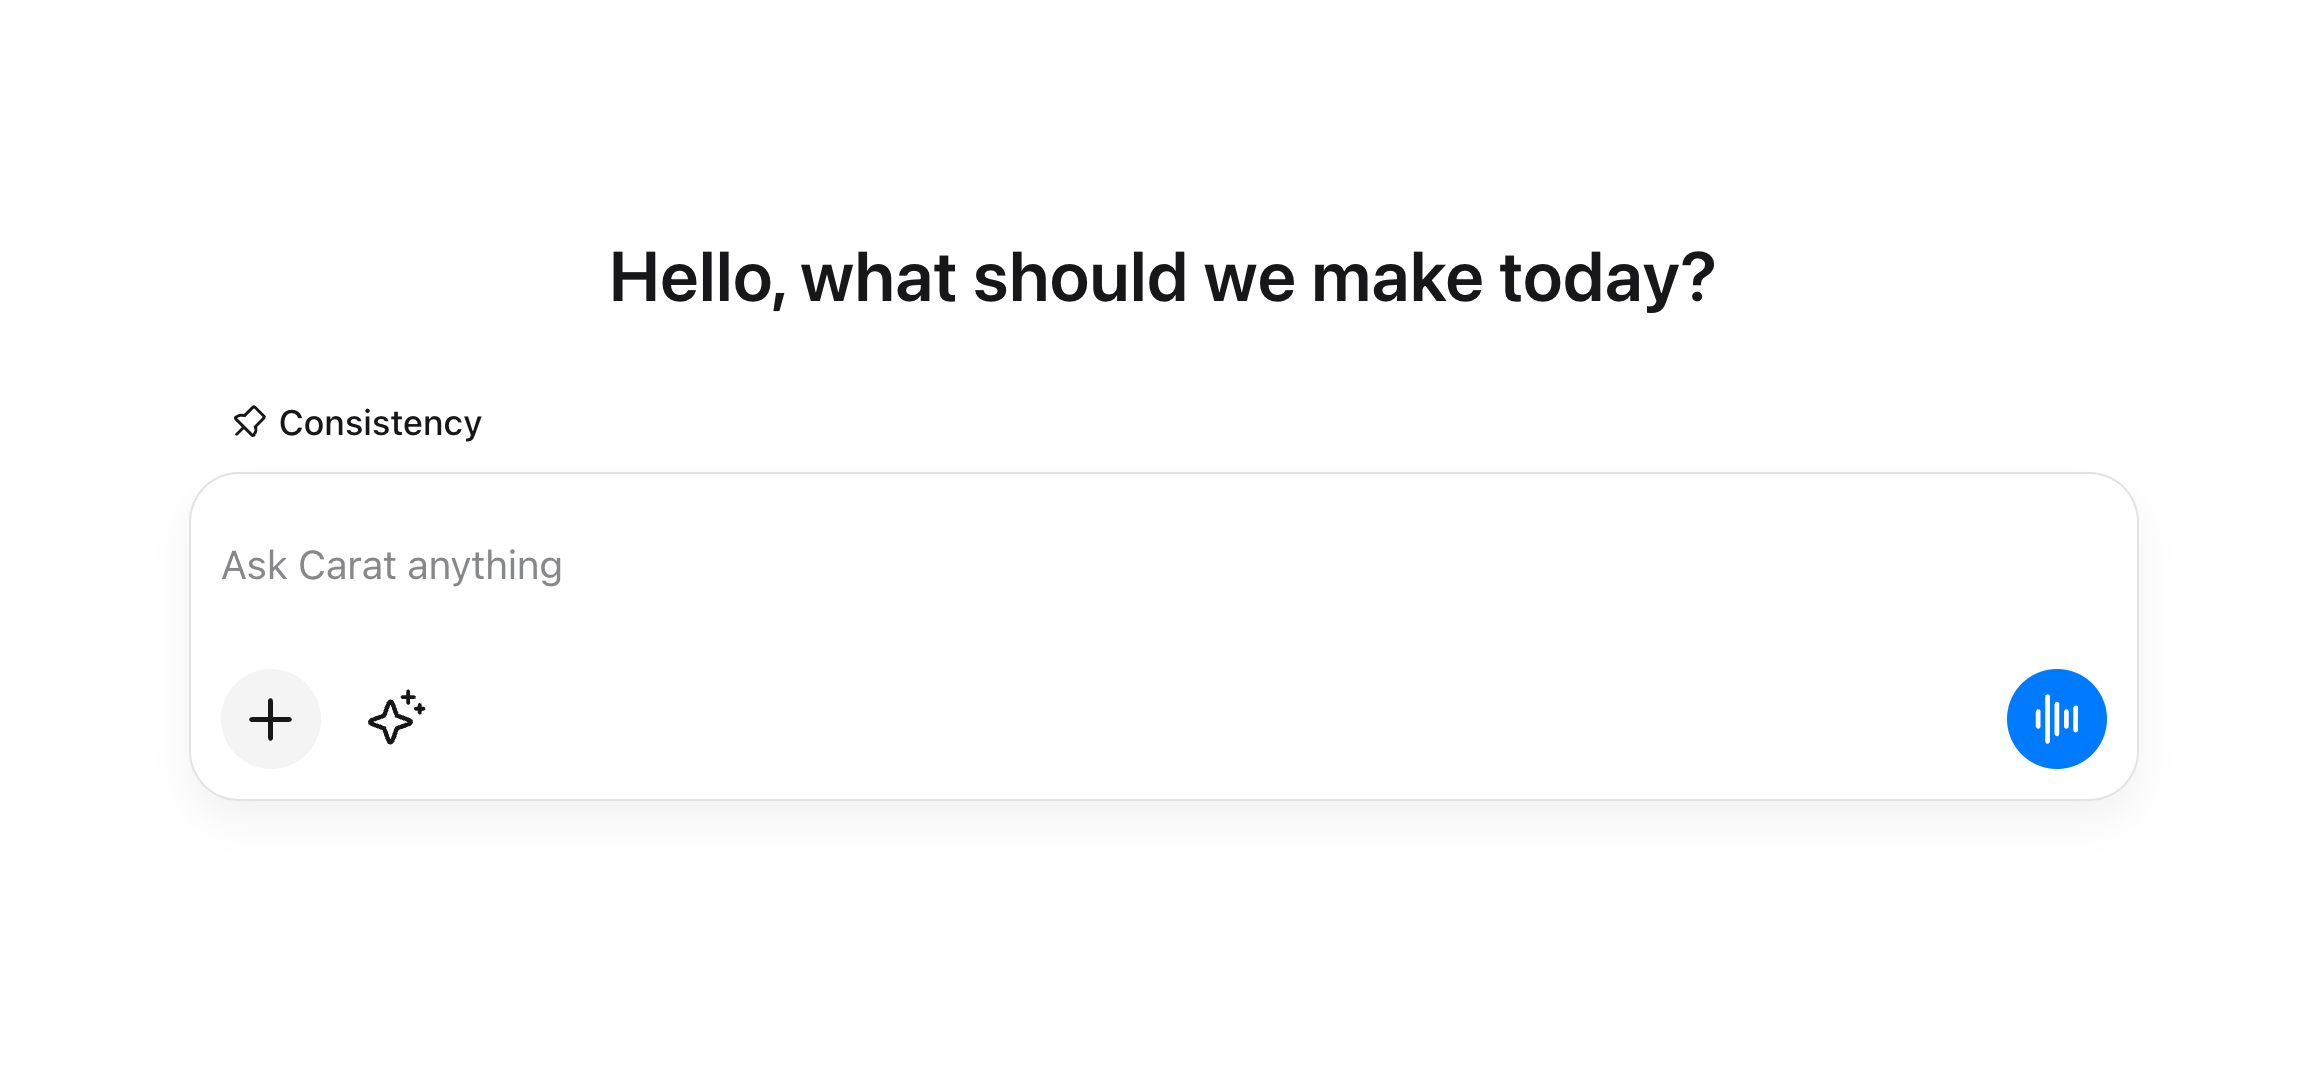Image resolution: width=2320 pixels, height=1084 pixels.
Task: Click the Consistency text link
Action: point(380,423)
